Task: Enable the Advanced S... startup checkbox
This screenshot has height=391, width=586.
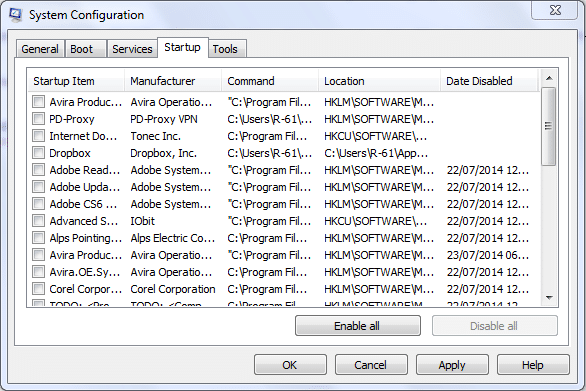Action: click(x=38, y=221)
